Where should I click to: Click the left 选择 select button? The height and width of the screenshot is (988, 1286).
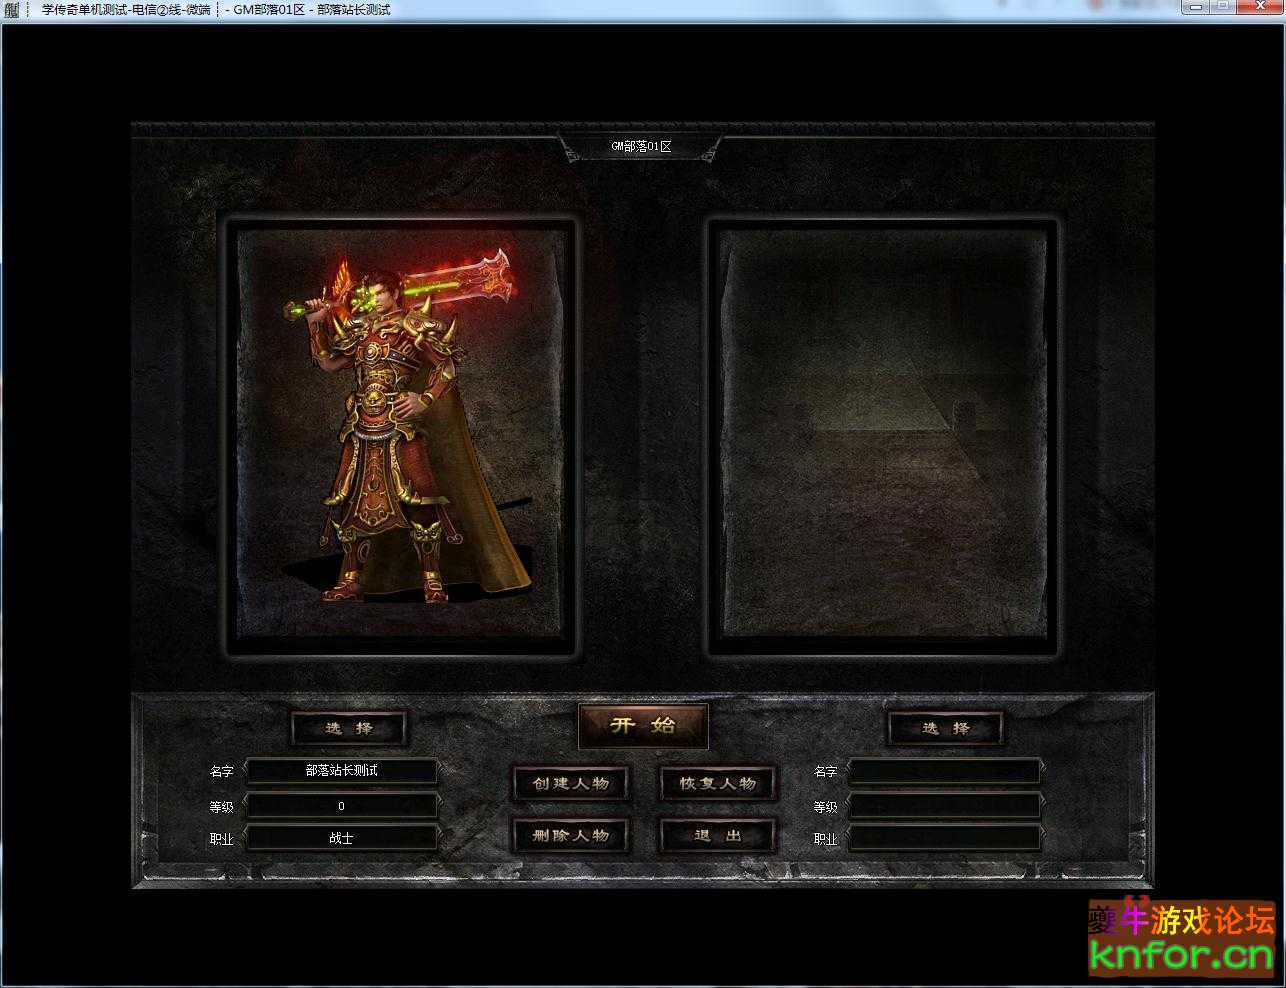349,728
